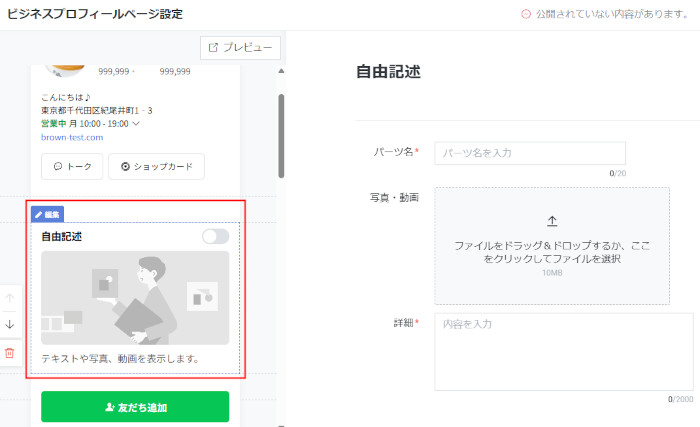700x427 pixels.
Task: Click the ショップカード button
Action: (156, 167)
